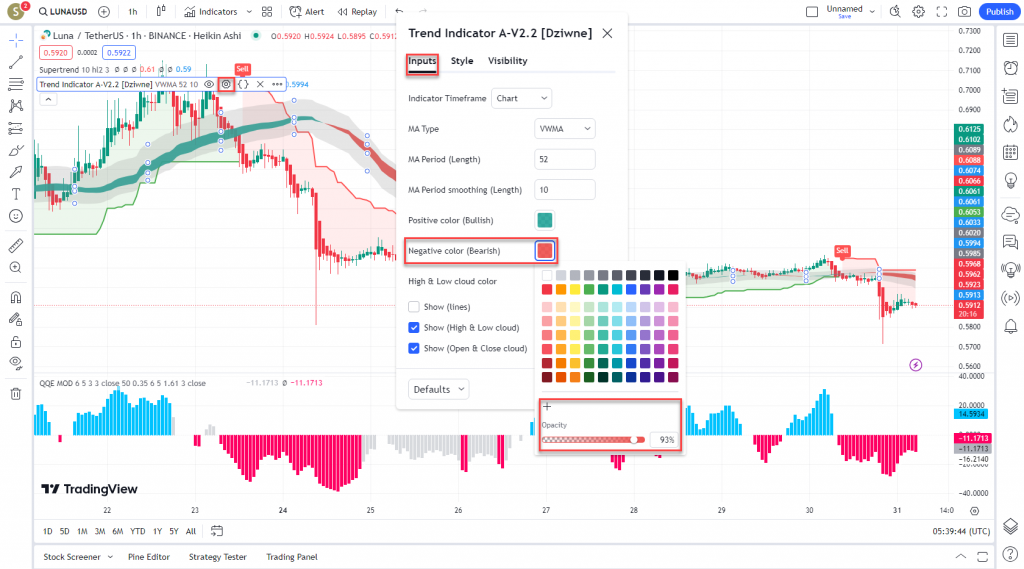This screenshot has width=1024, height=569.
Task: Edit the MA Period (Length) field
Action: pyautogui.click(x=564, y=159)
